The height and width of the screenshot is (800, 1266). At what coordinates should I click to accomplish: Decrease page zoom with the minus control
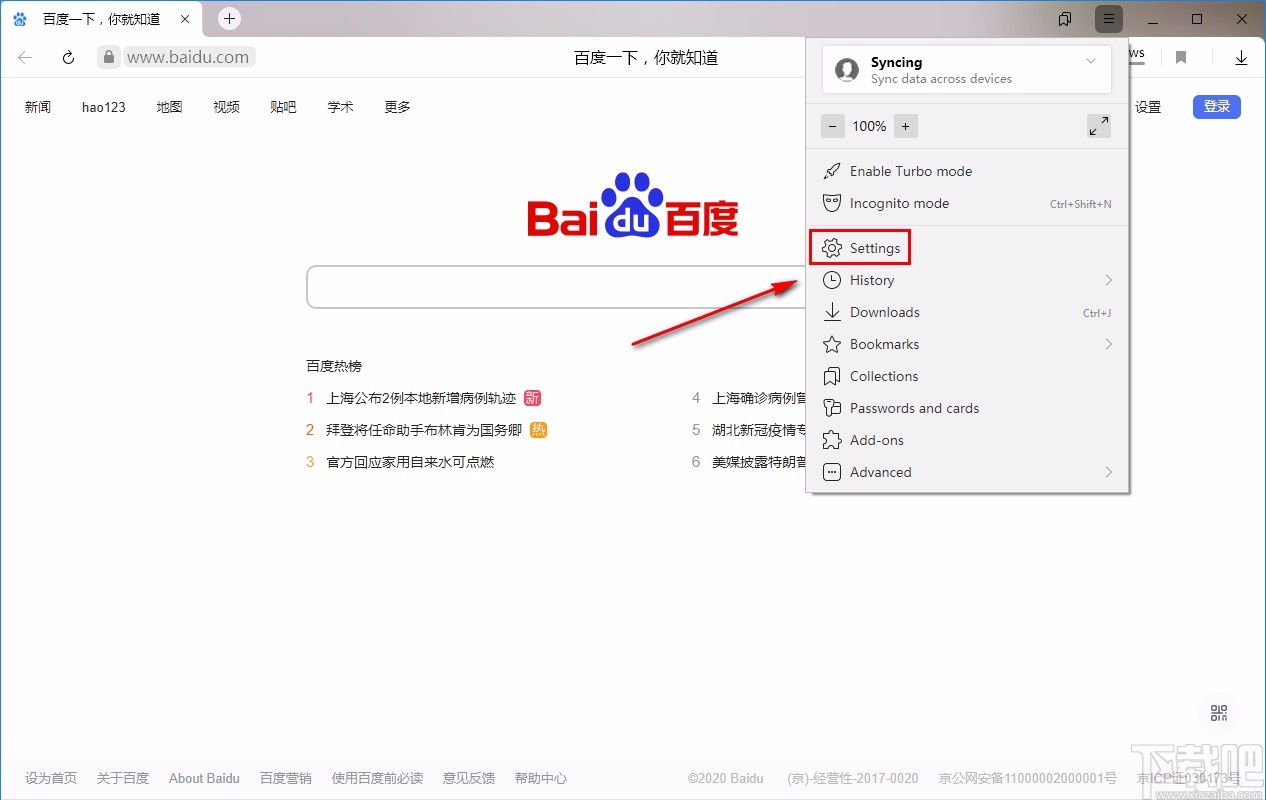[x=832, y=126]
